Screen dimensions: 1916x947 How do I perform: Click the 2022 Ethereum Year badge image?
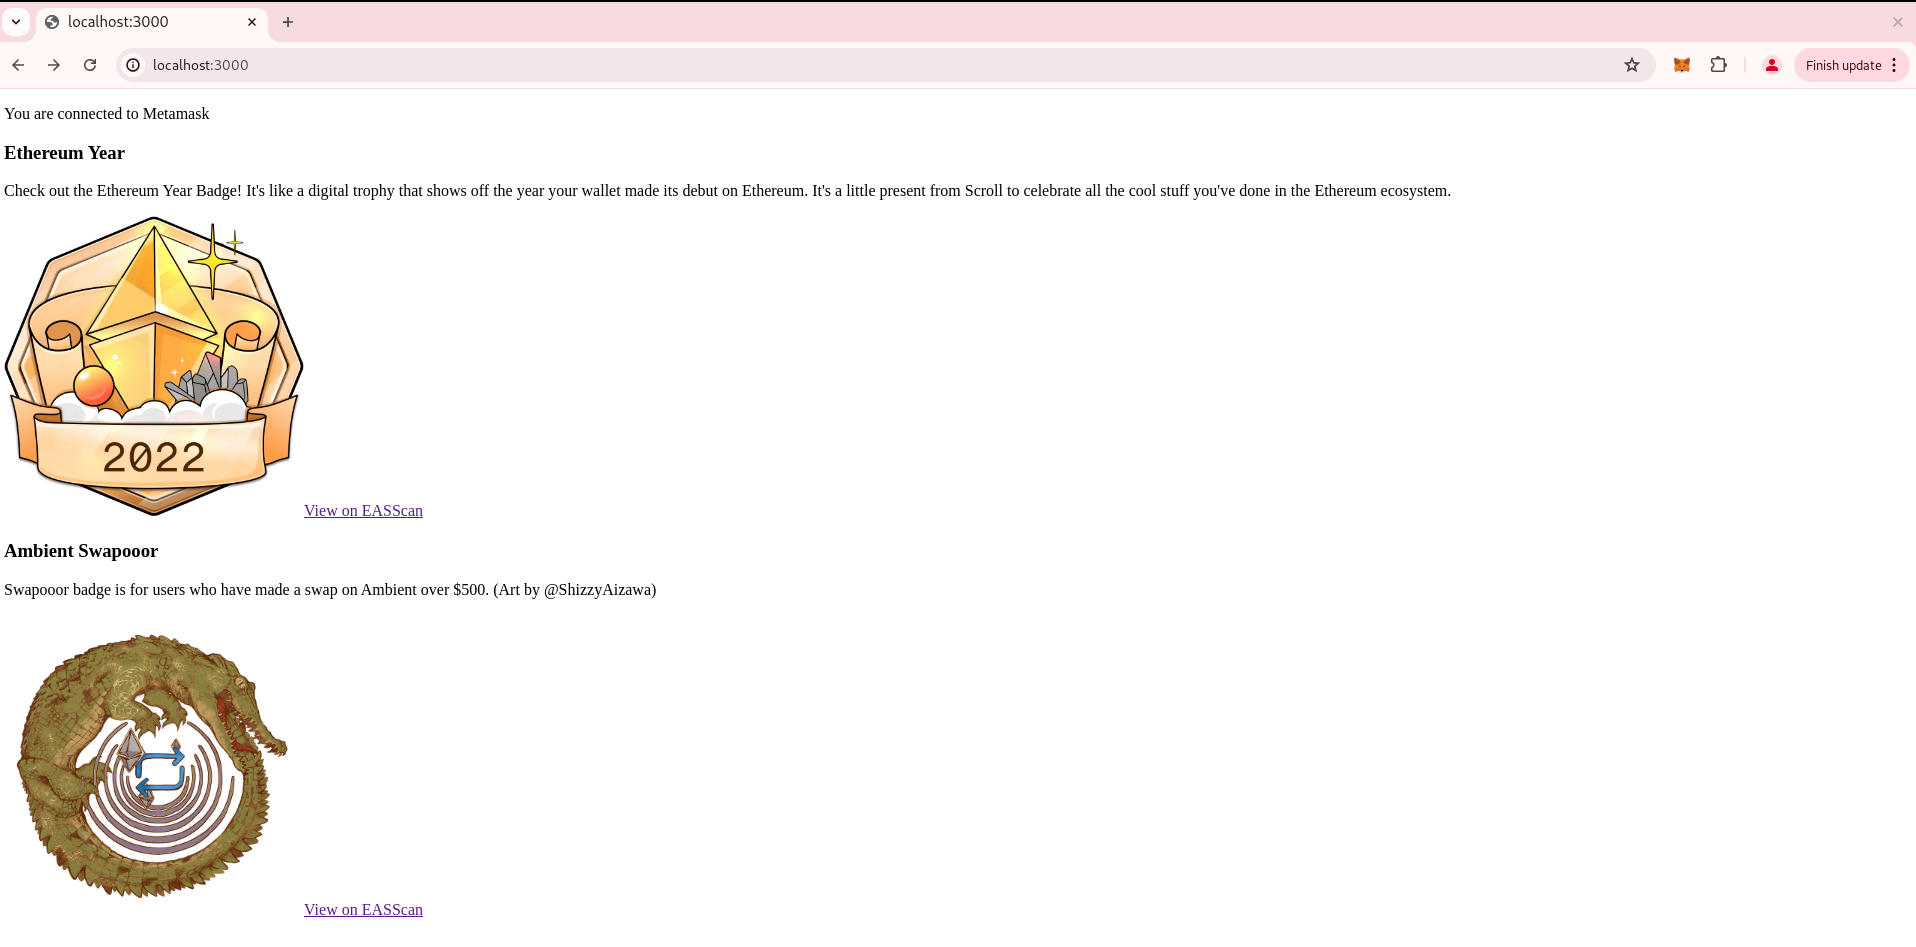(x=154, y=367)
